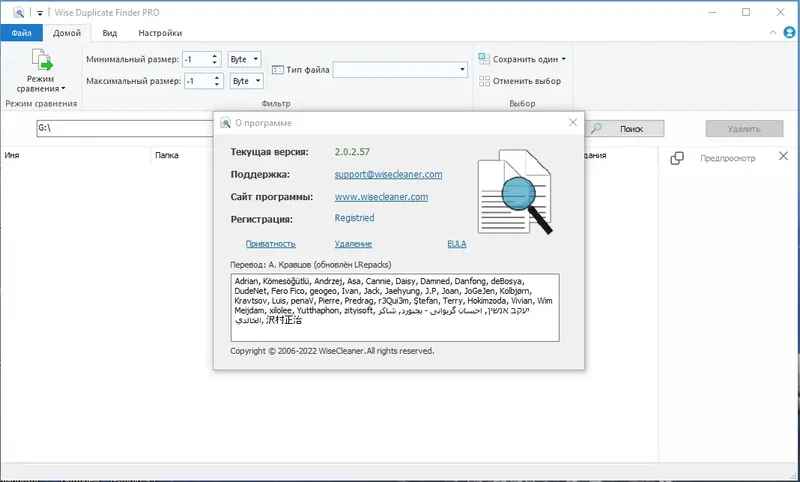The image size is (800, 482).
Task: Click the Поиск search button
Action: (624, 129)
